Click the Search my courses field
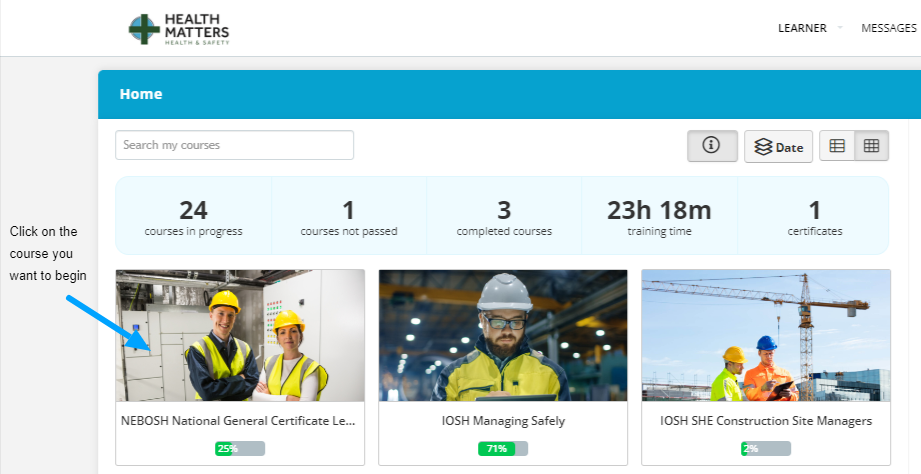 (234, 145)
